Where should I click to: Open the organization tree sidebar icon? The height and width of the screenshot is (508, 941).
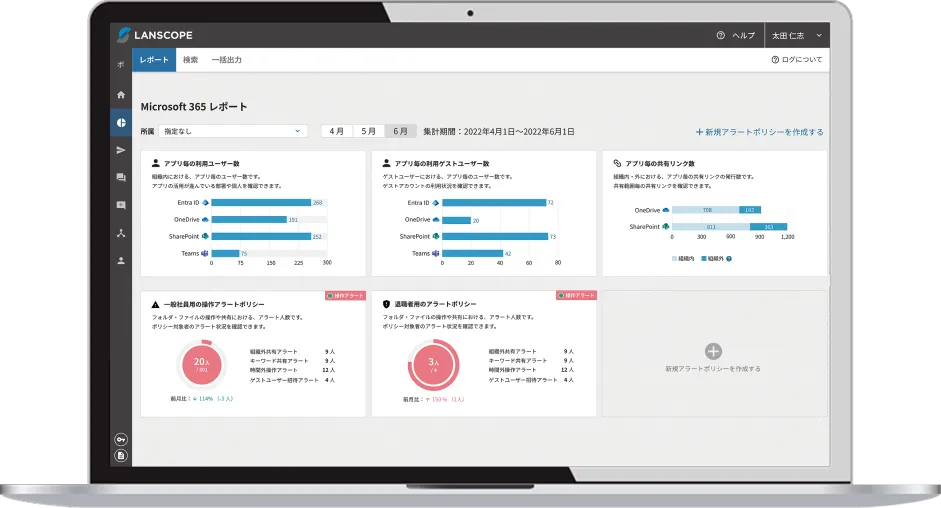(121, 233)
